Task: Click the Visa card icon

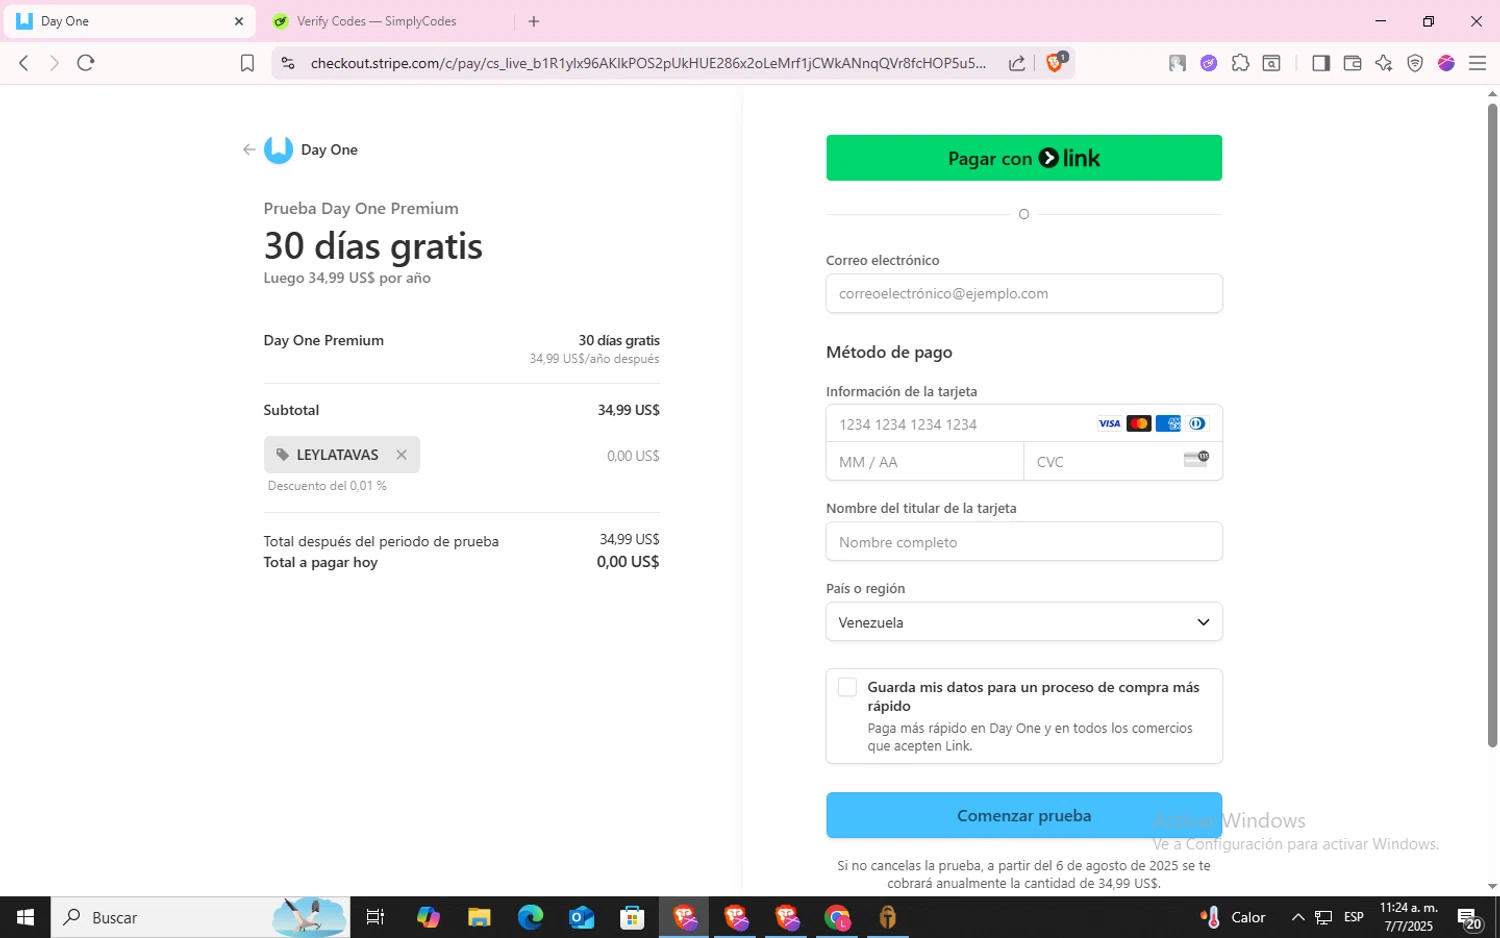Action: tap(1109, 424)
